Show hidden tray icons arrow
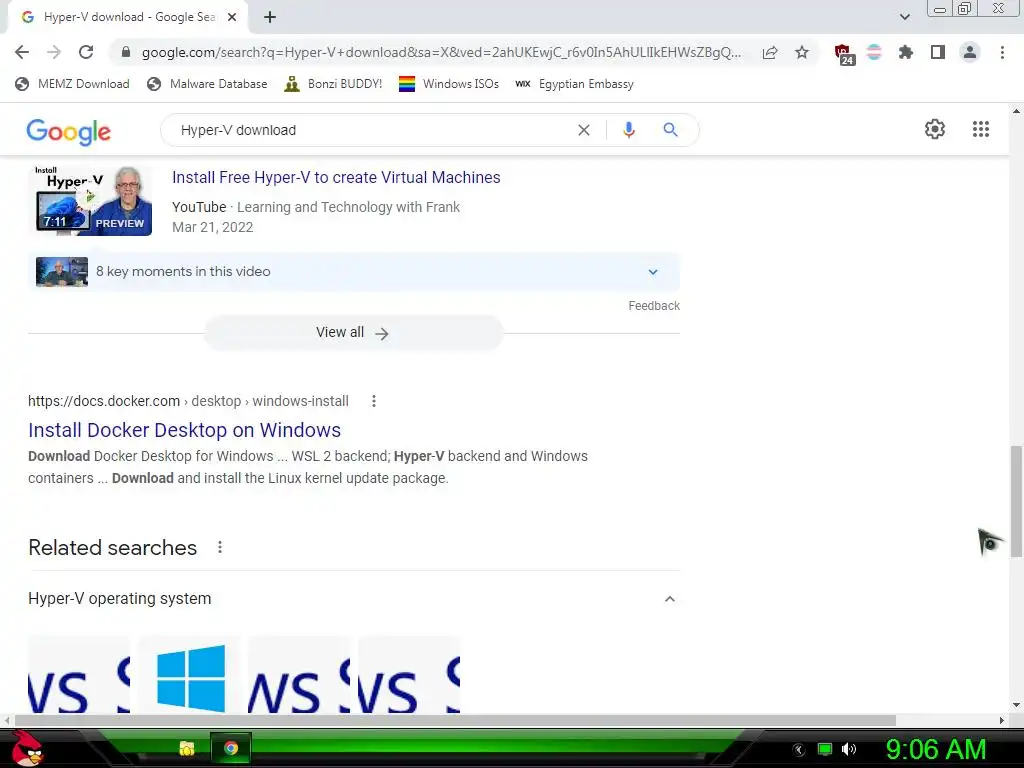1024x768 pixels. (x=799, y=750)
